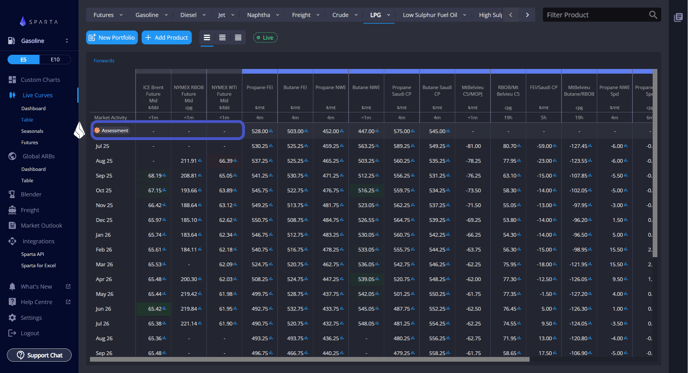Expand the Futures tab dropdown arrow
Viewport: 688px width, 373px height.
pos(121,15)
